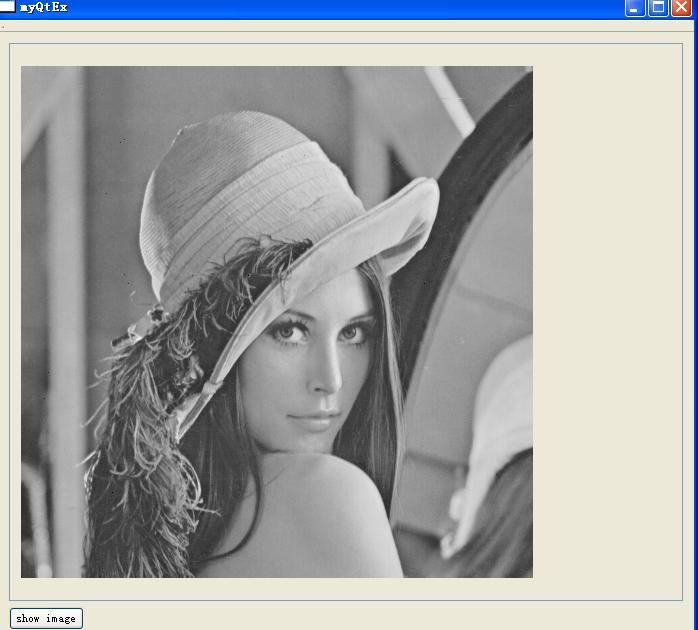
Task: Click the displayed grayscale portrait image
Action: click(277, 322)
